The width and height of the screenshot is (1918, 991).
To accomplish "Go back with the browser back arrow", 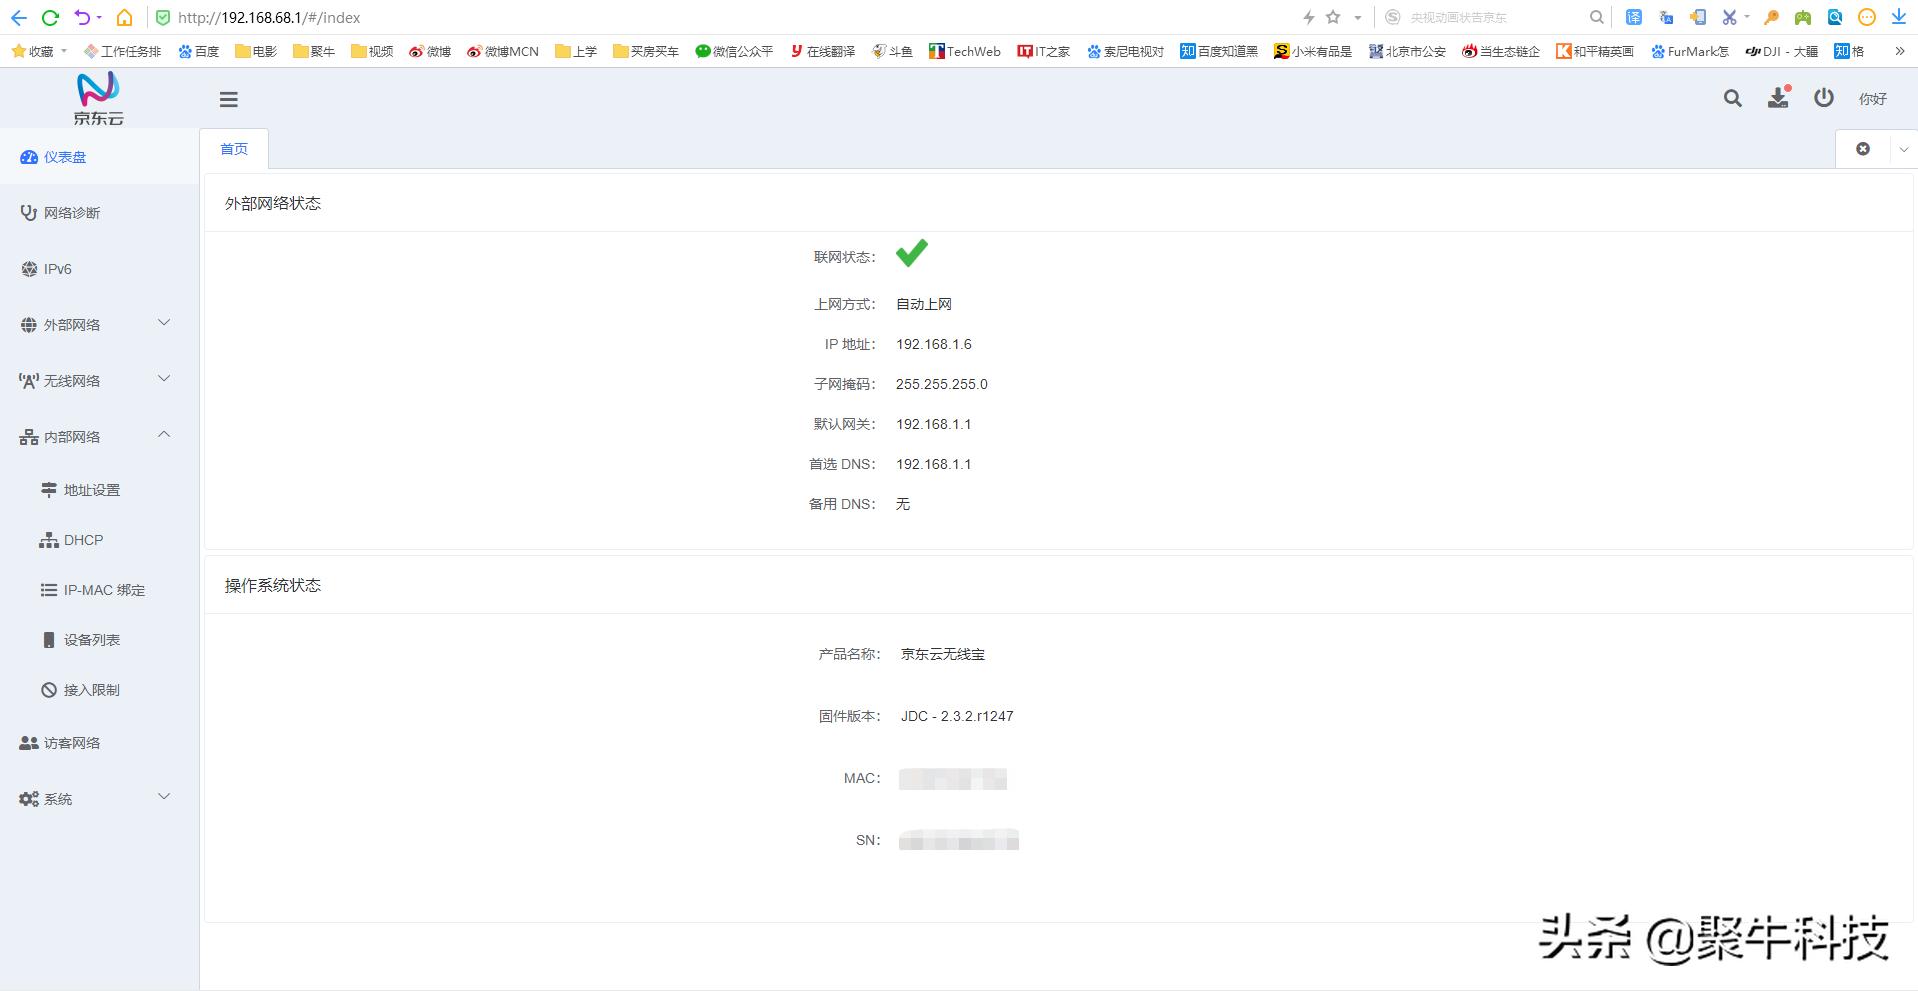I will click(19, 17).
